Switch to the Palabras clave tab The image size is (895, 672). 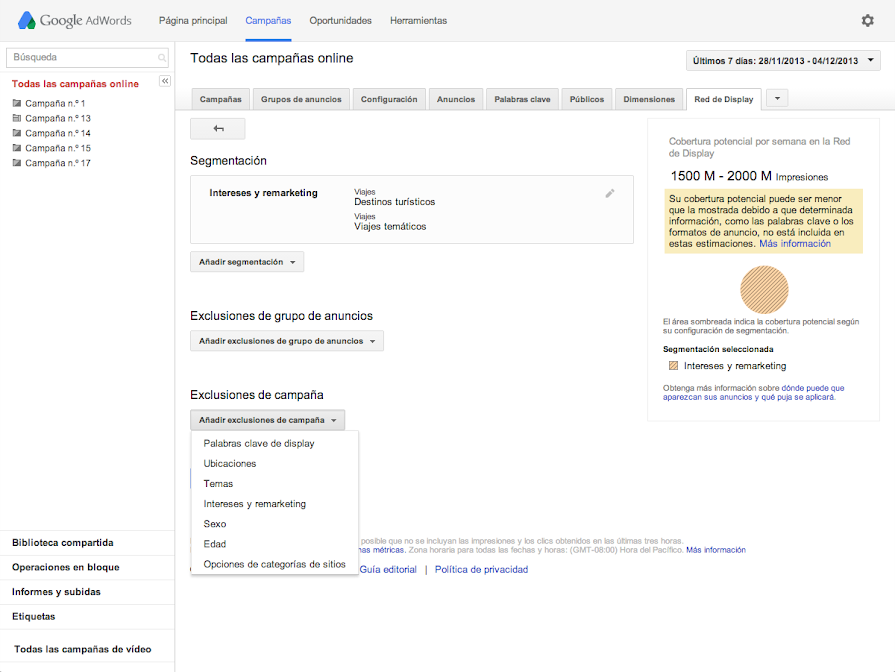coord(522,99)
